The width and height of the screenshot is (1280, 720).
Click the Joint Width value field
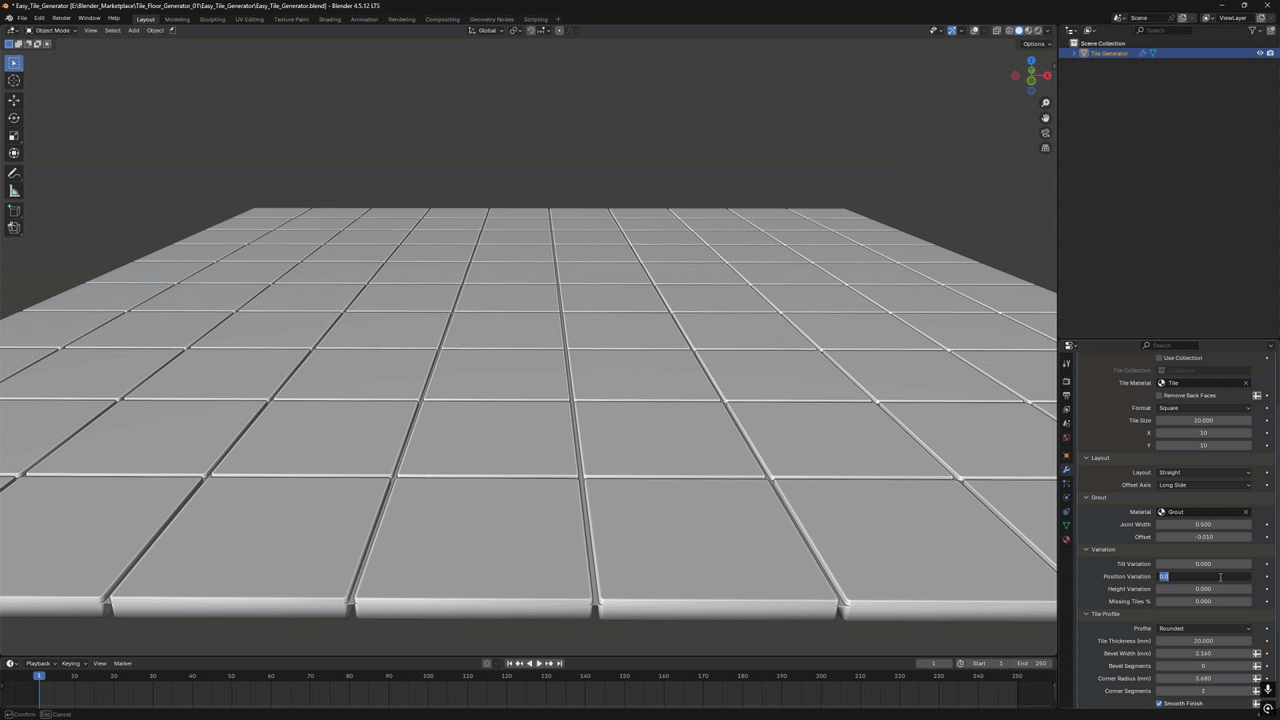(1204, 524)
